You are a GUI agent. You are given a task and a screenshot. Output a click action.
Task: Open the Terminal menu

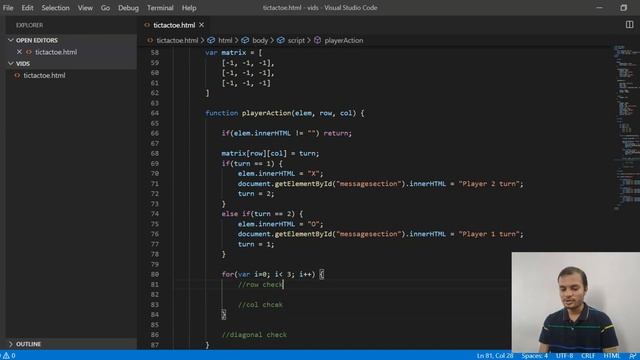click(x=160, y=8)
